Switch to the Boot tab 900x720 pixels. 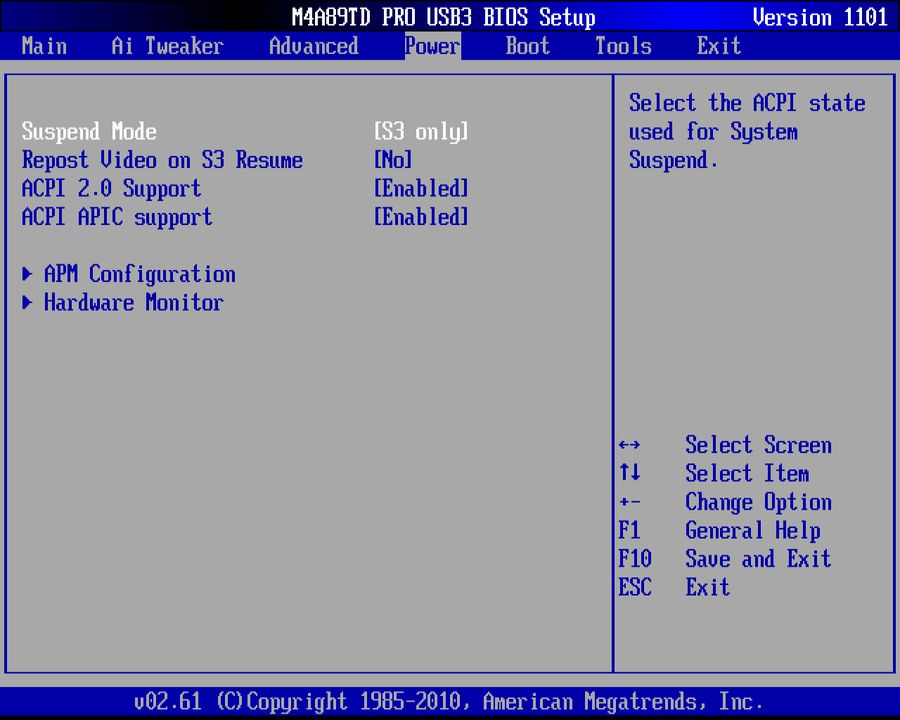coord(527,46)
